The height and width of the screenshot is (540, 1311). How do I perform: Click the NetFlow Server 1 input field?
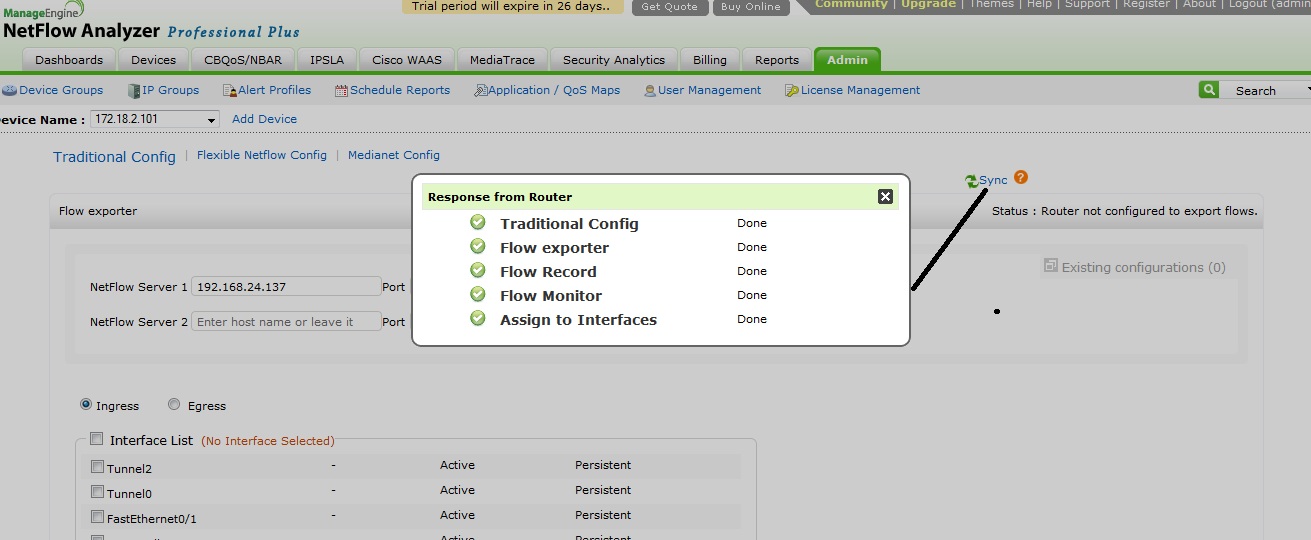pyautogui.click(x=286, y=287)
